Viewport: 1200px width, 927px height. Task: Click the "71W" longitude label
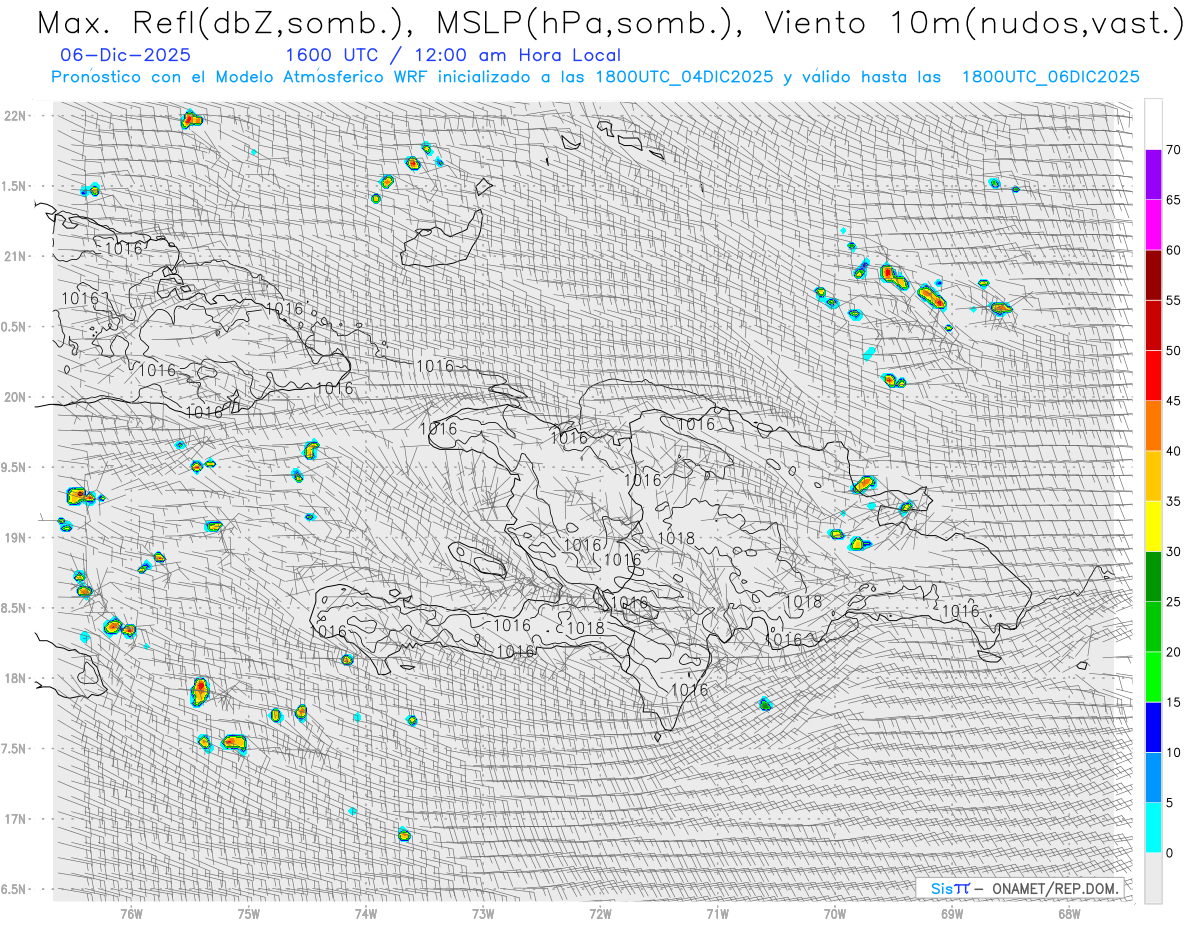717,912
